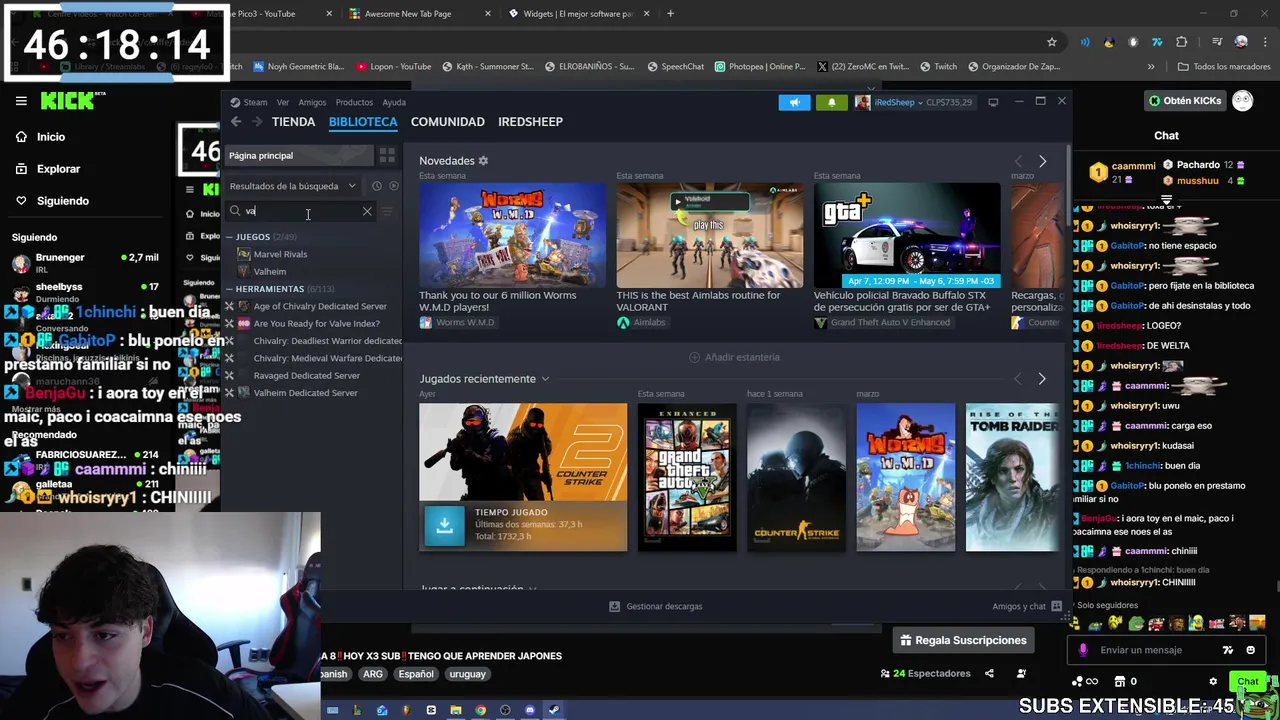Select Valheim in the games list

(269, 272)
